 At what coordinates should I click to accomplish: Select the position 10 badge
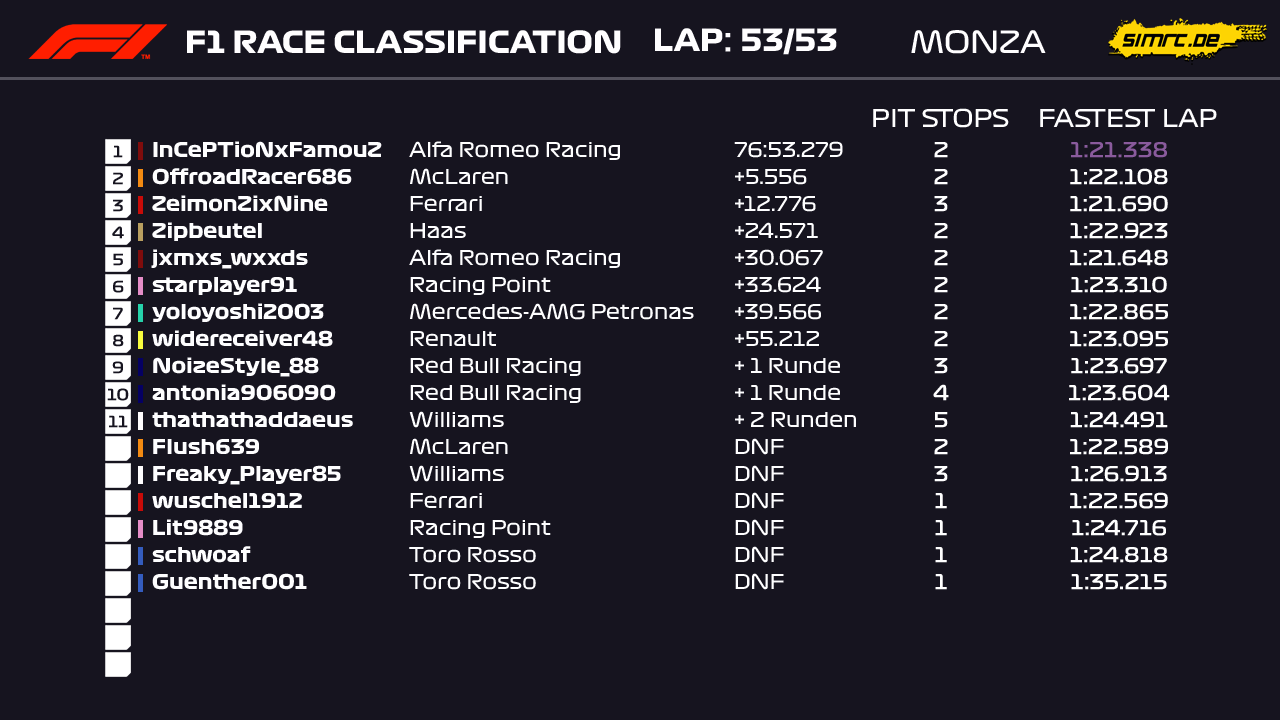(x=118, y=394)
